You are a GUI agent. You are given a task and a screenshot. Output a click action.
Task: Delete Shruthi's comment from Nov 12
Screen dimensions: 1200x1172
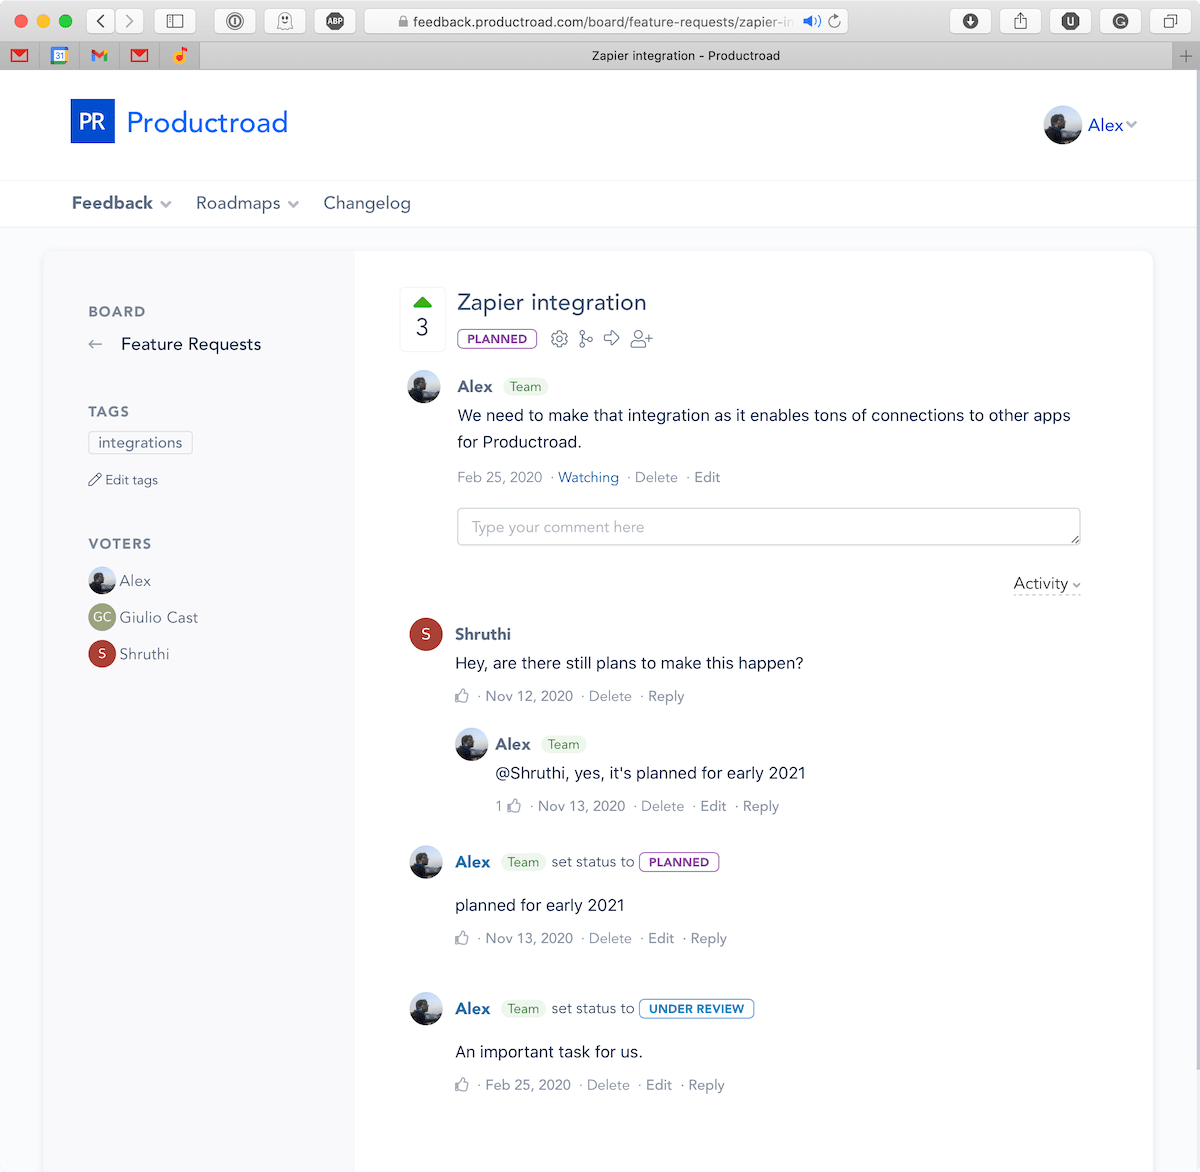pyautogui.click(x=610, y=696)
